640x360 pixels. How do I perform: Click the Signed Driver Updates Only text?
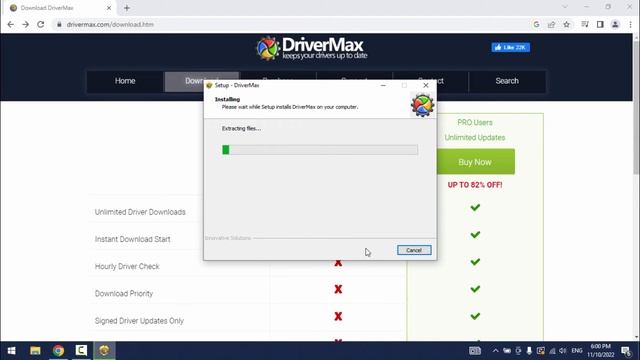pyautogui.click(x=139, y=321)
